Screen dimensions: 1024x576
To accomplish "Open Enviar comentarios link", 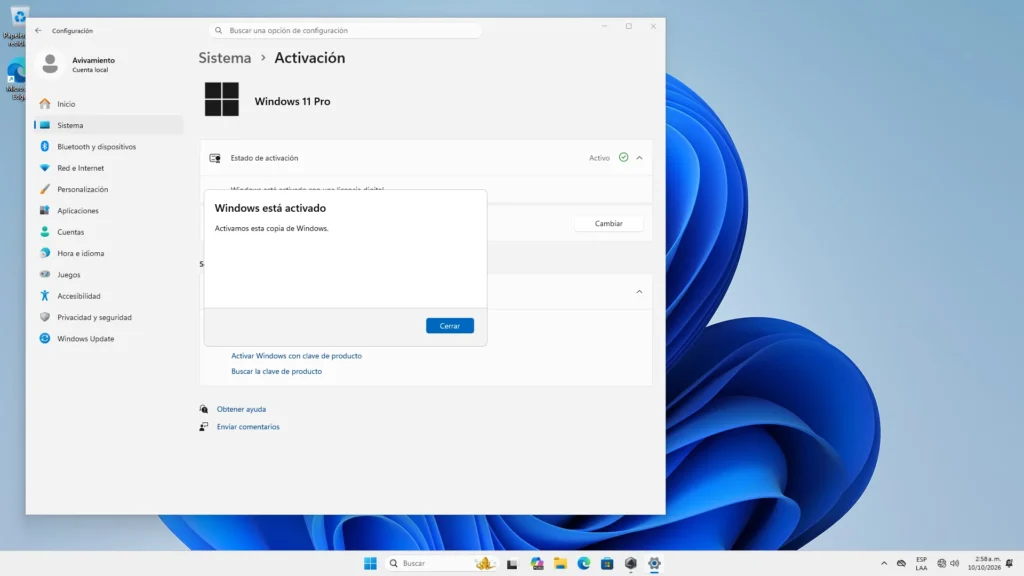I will click(x=248, y=426).
